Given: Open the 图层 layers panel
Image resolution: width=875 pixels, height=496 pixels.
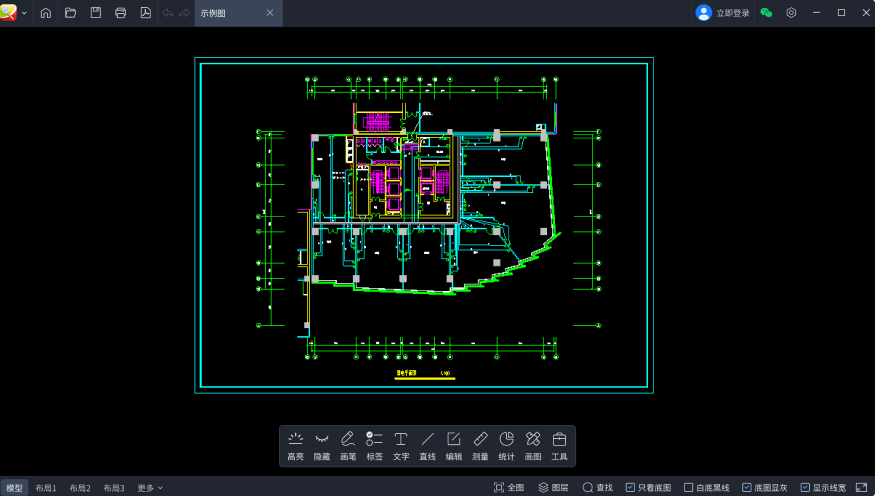Looking at the screenshot, I should tap(553, 488).
